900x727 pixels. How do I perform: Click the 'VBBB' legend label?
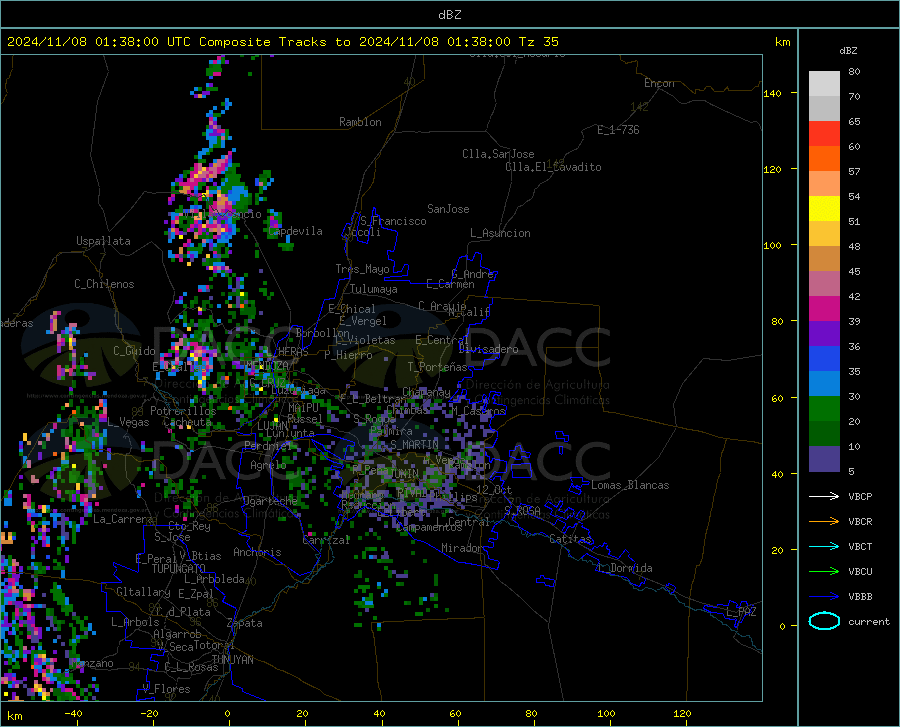[x=860, y=597]
